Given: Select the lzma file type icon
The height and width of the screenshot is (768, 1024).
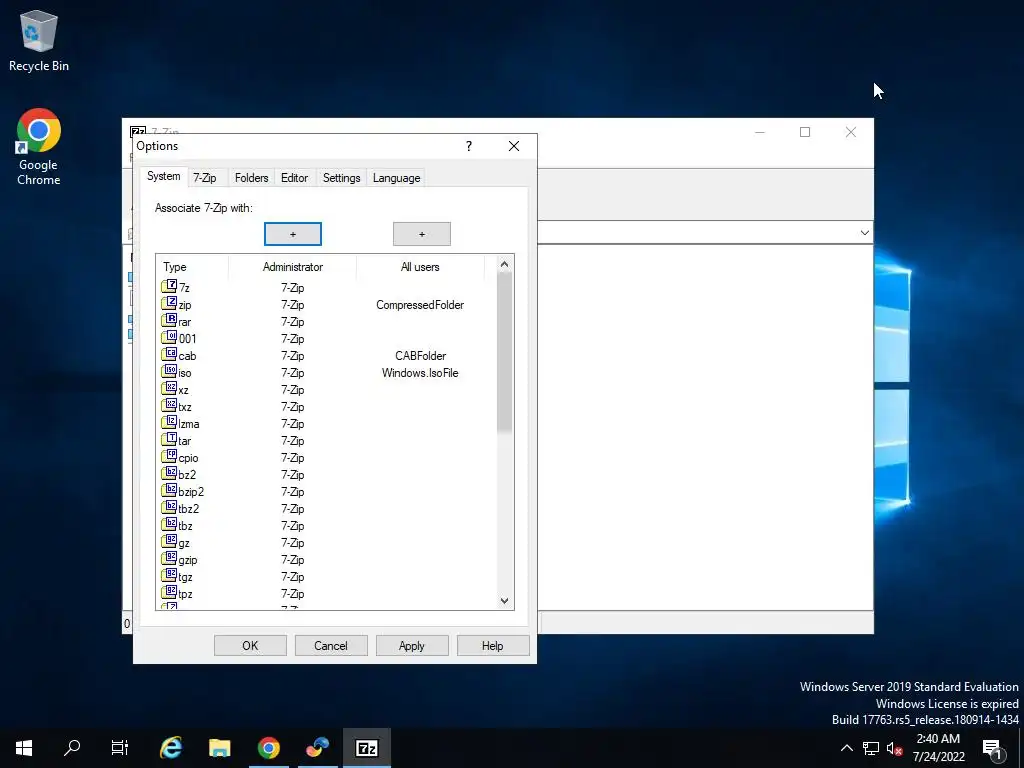Looking at the screenshot, I should tap(169, 422).
